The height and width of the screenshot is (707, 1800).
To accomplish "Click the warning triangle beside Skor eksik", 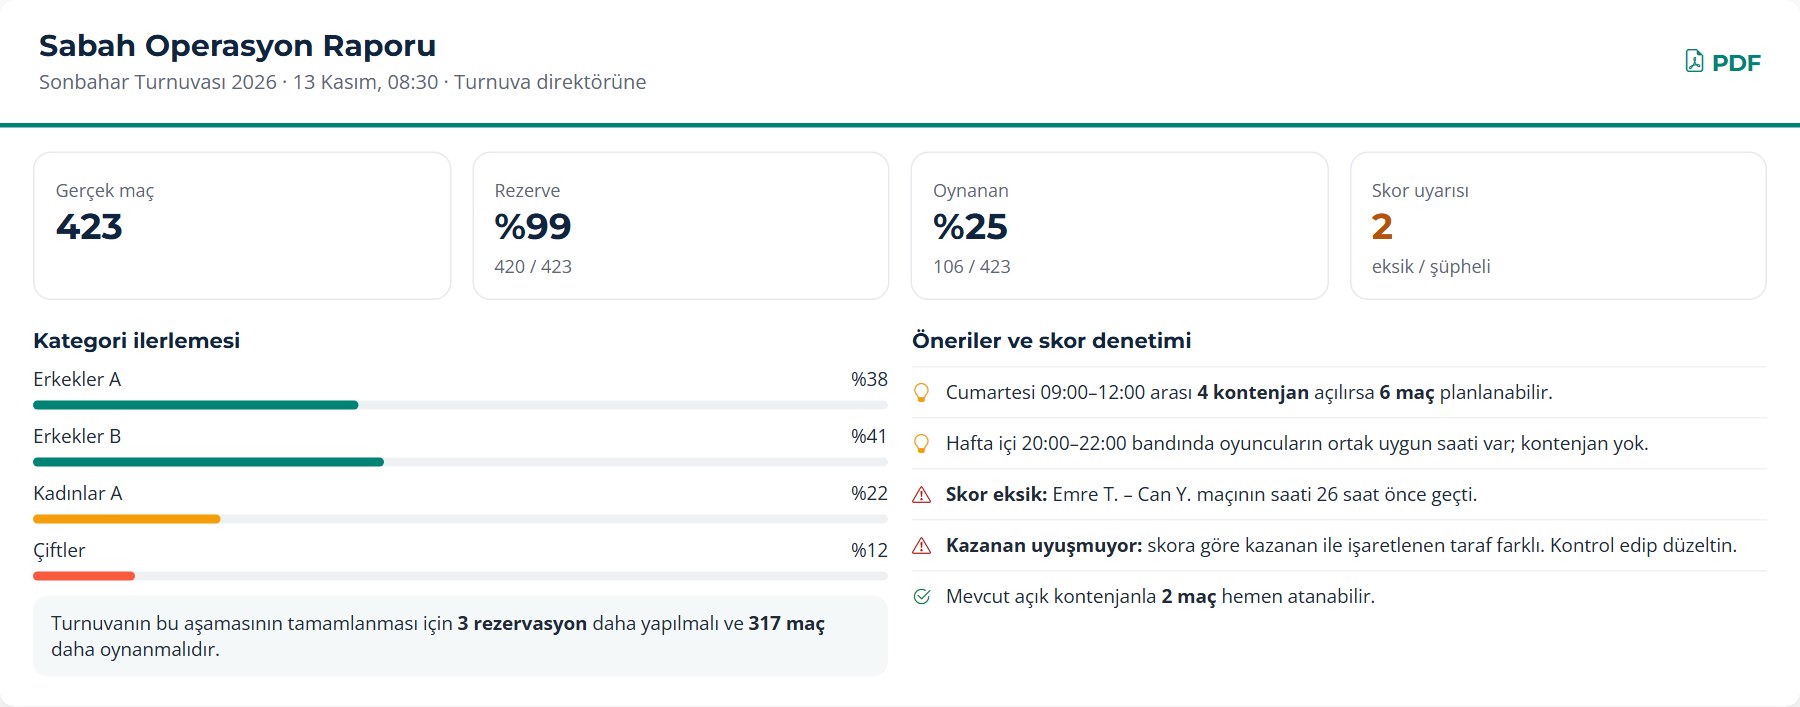I will pos(922,495).
